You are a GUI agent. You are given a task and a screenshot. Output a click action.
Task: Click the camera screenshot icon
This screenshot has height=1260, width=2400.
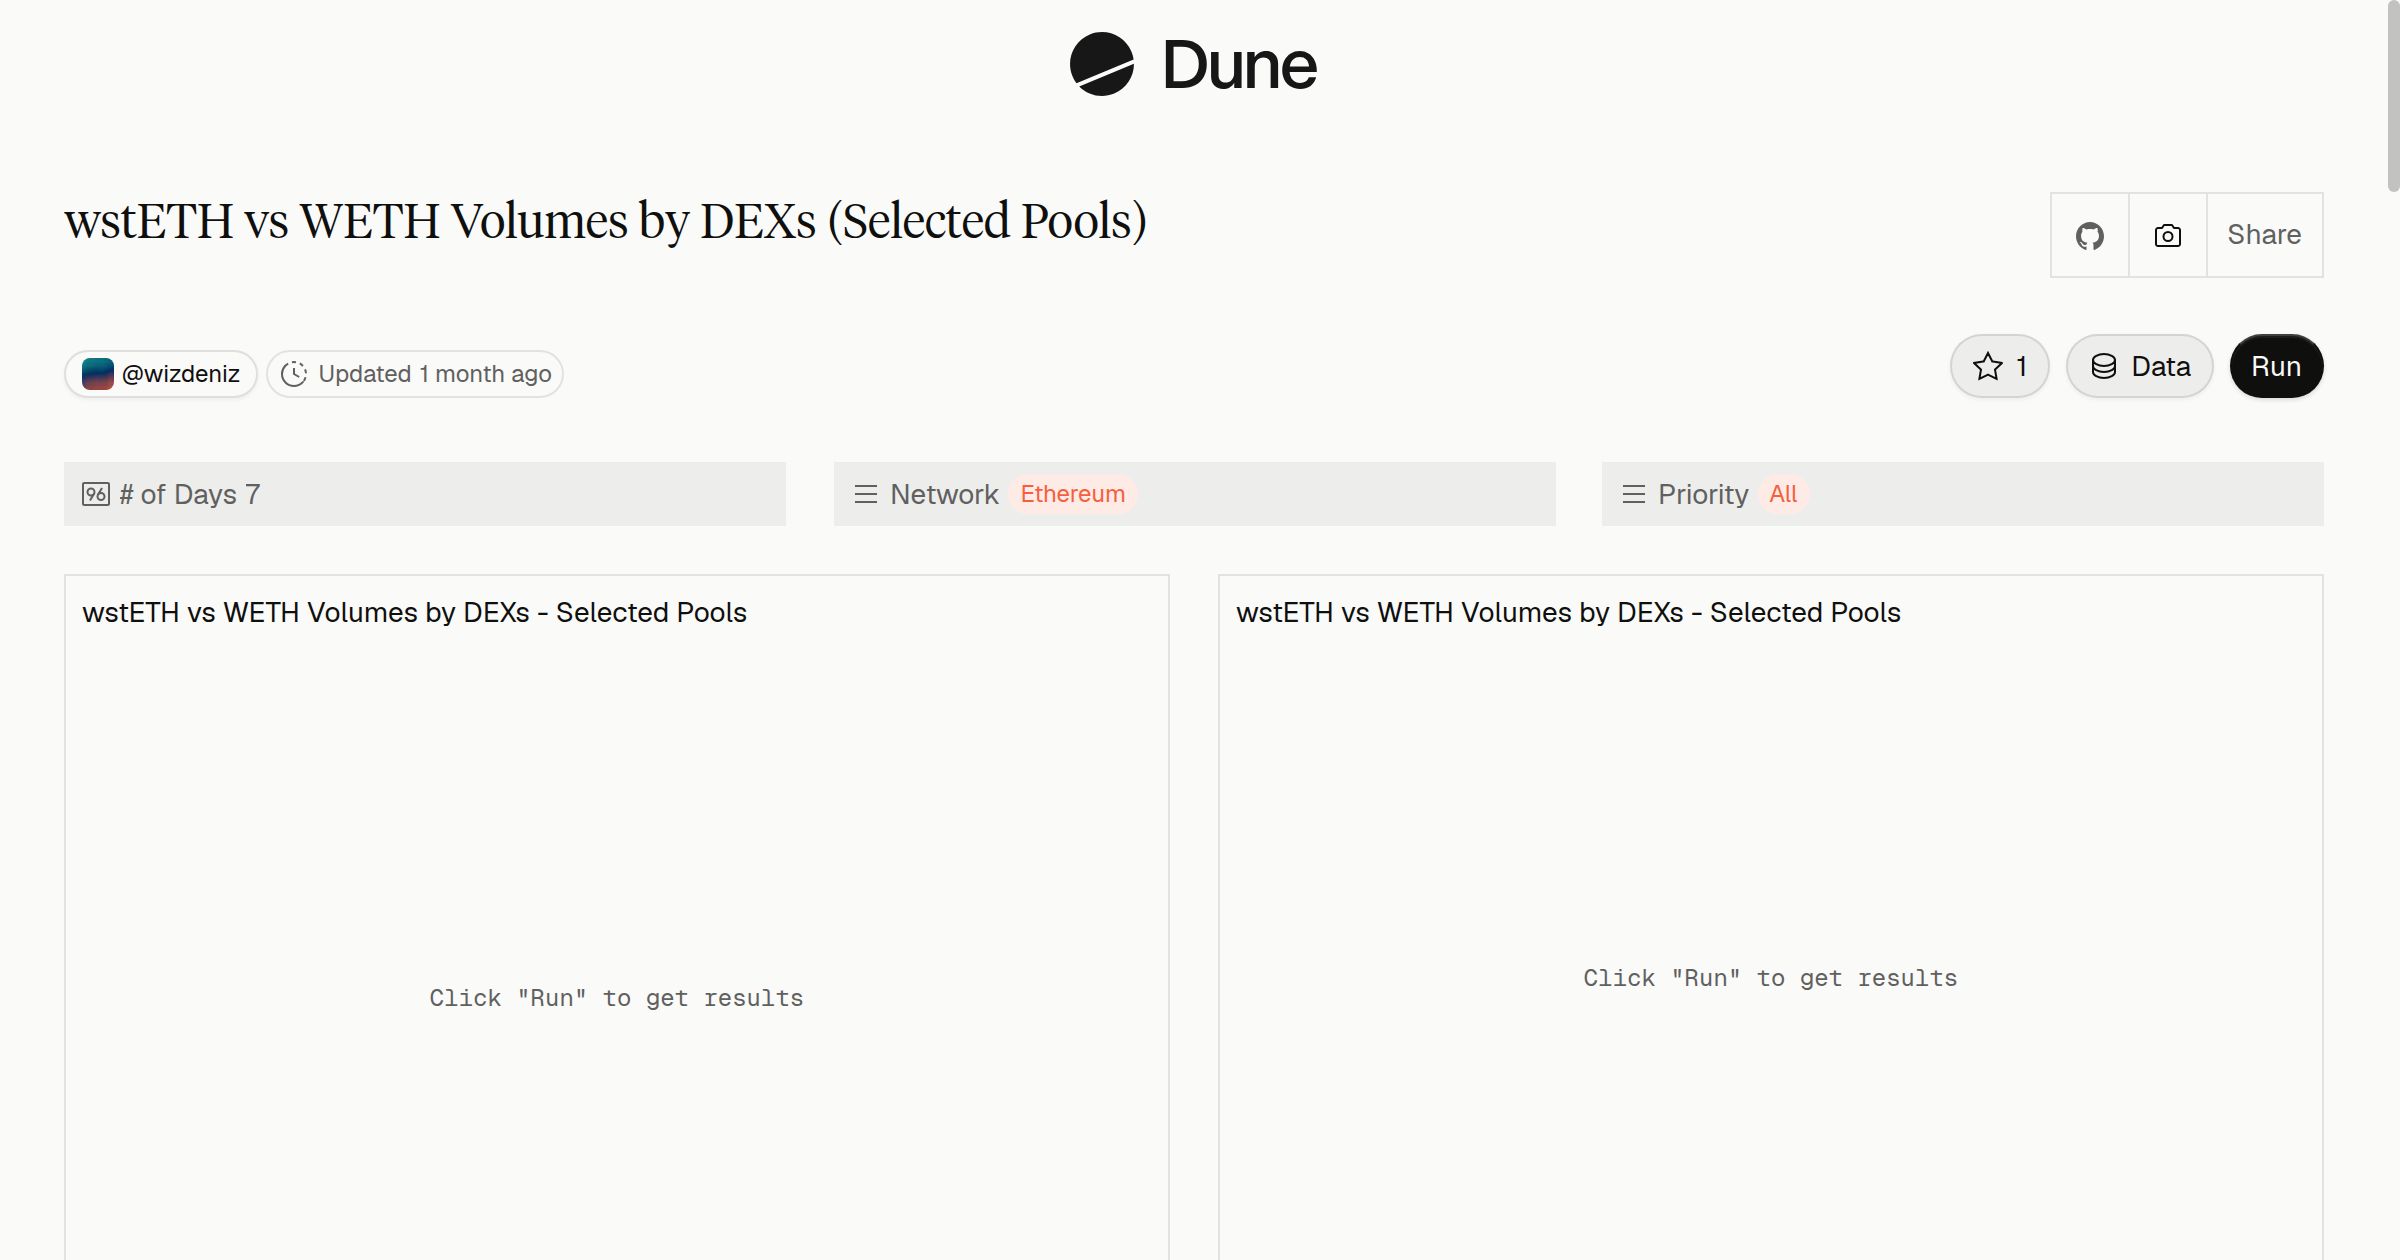click(x=2167, y=235)
